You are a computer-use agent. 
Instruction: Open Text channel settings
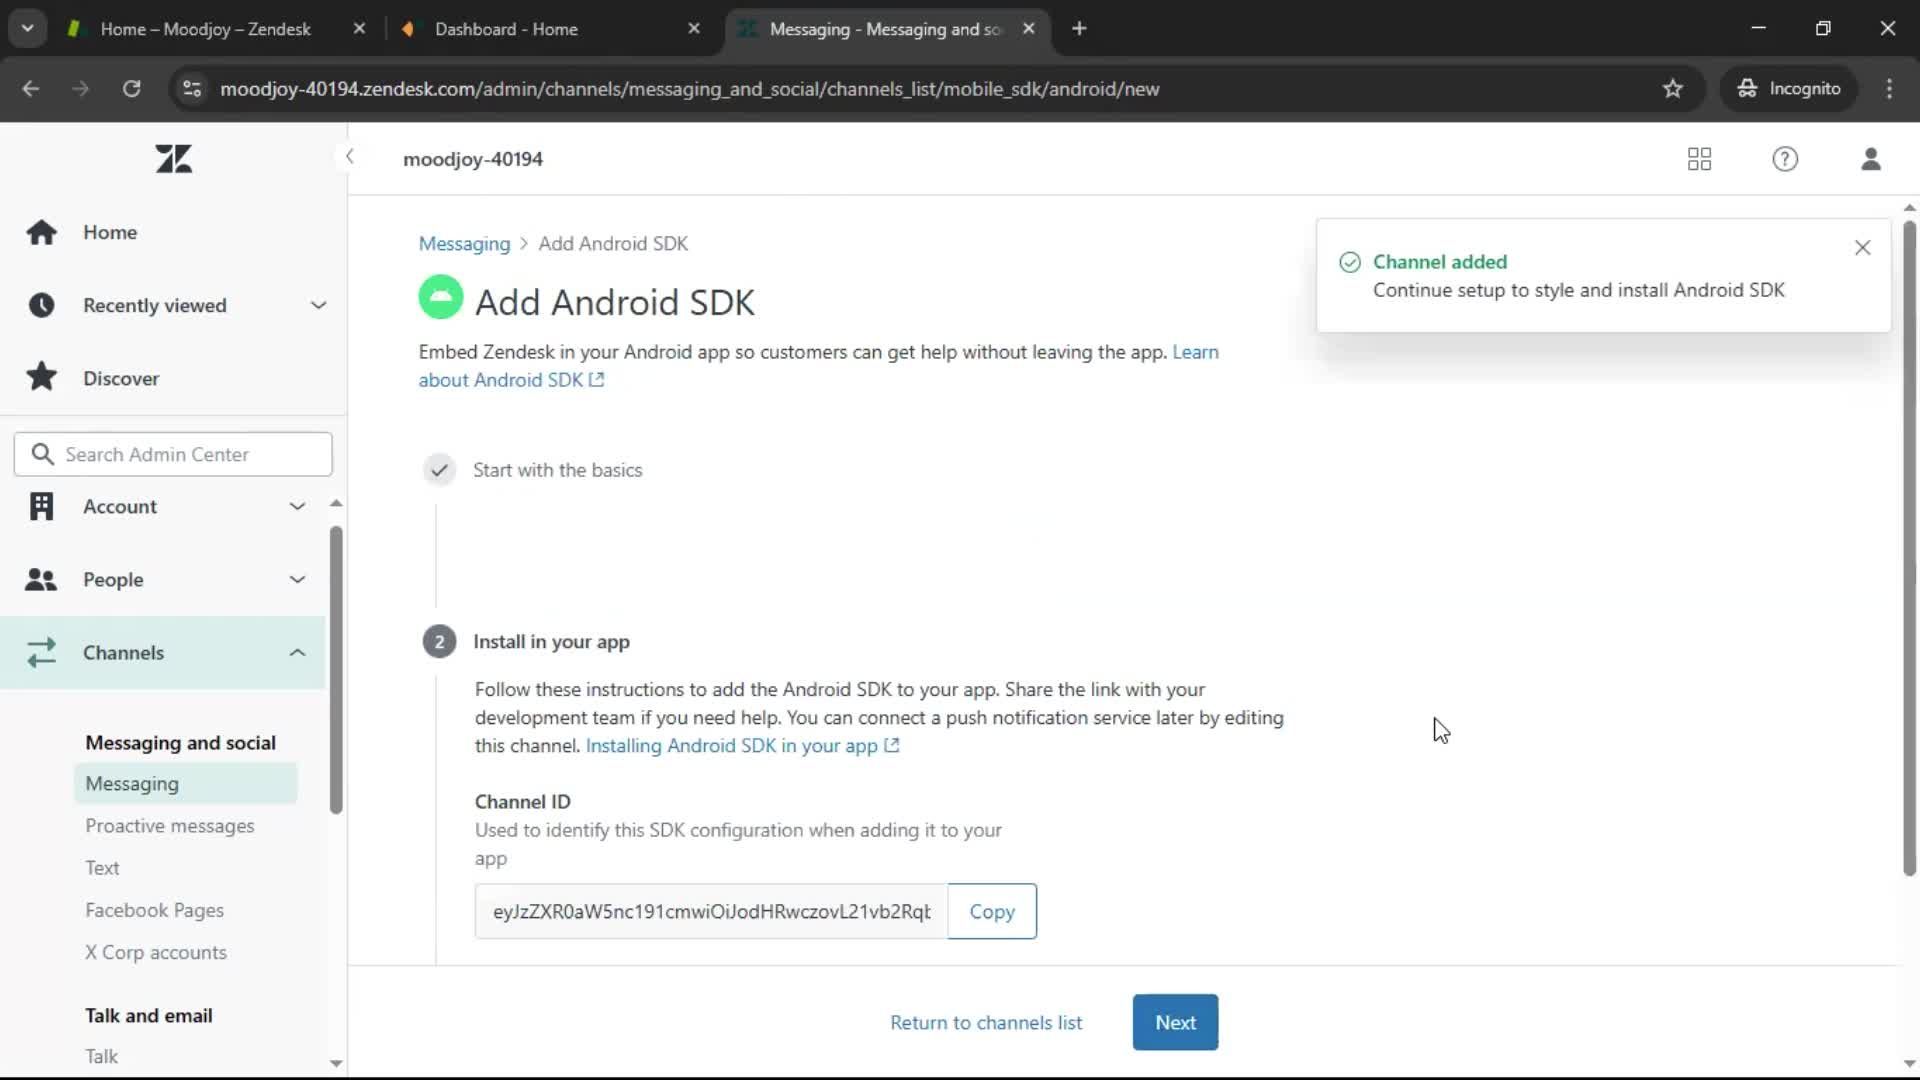[102, 868]
